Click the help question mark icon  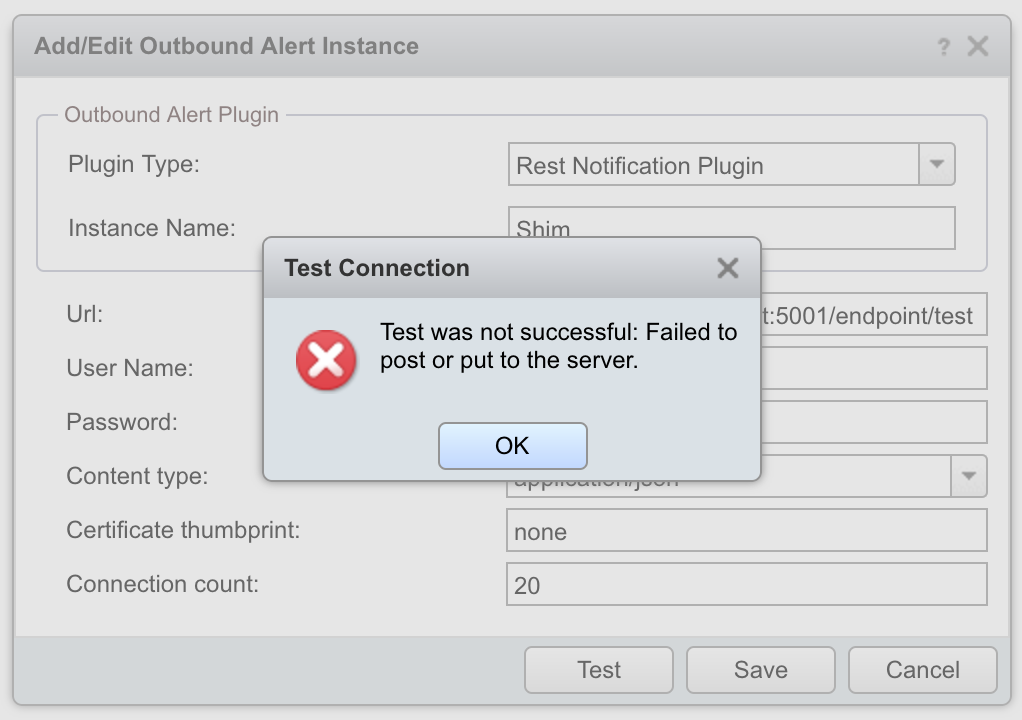click(943, 47)
